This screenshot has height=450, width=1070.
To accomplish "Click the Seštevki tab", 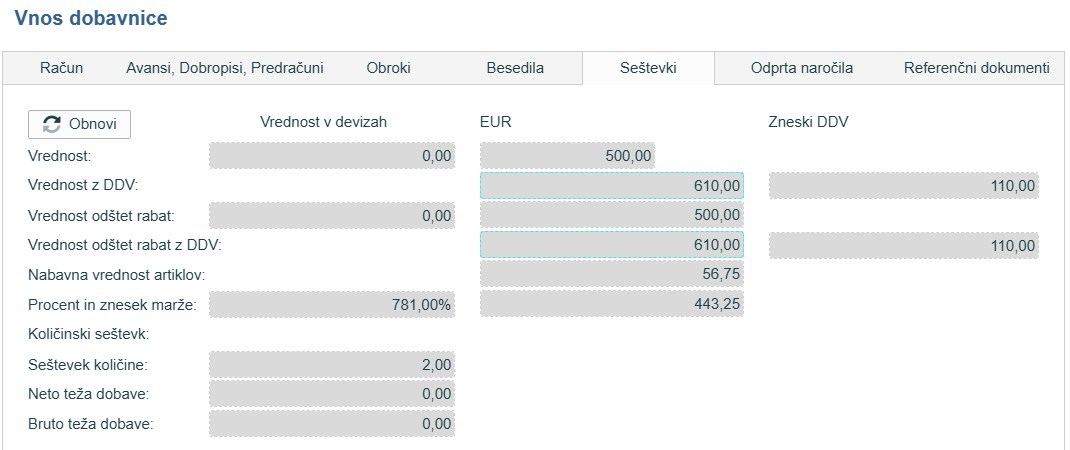I will tap(647, 68).
